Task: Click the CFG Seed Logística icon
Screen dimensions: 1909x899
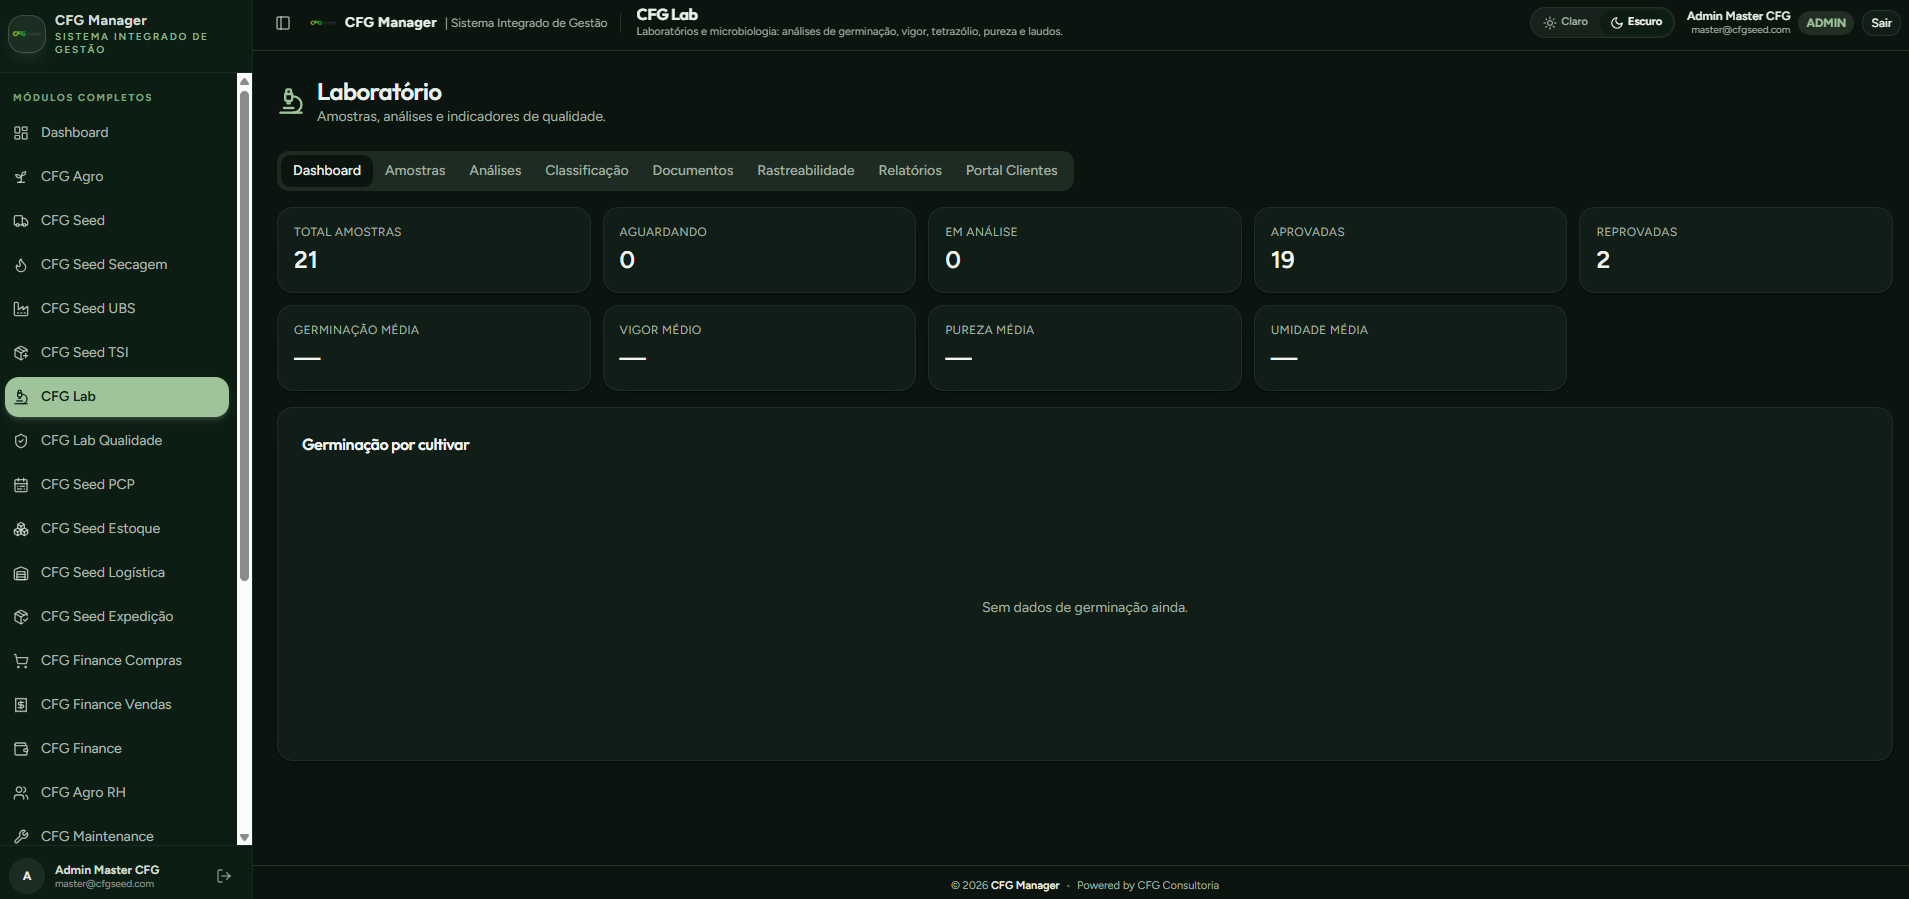Action: tap(21, 573)
